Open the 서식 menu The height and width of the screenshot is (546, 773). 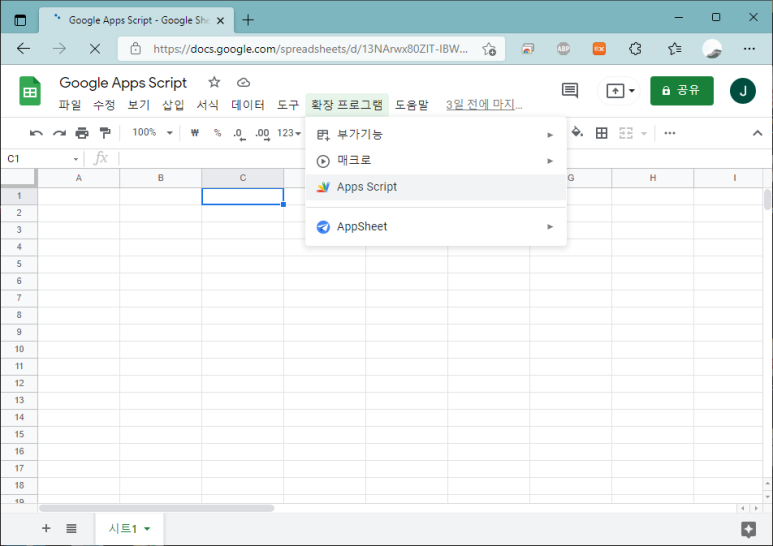(x=208, y=105)
